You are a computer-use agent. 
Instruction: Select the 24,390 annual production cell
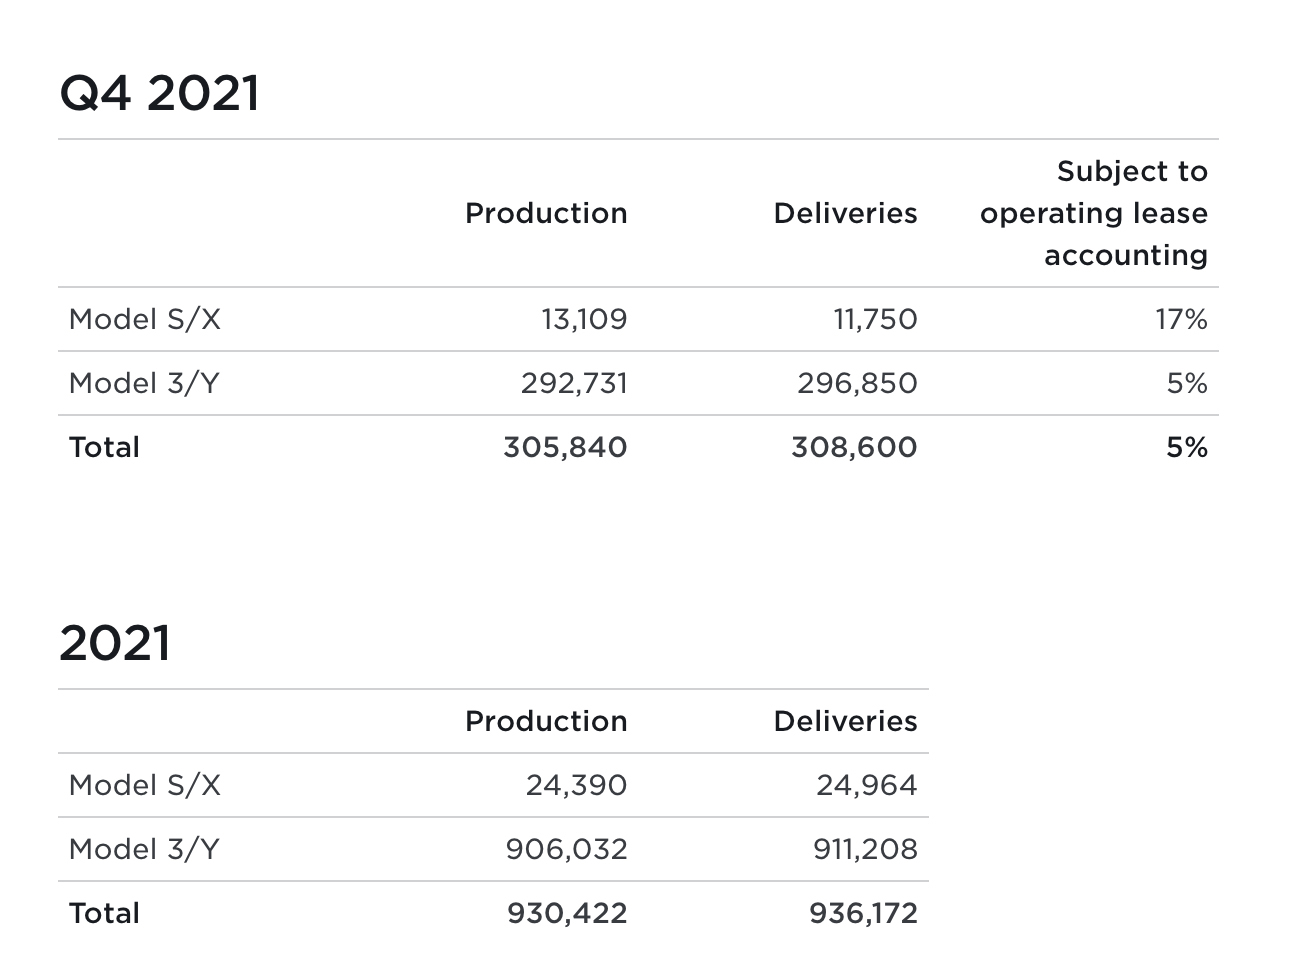pyautogui.click(x=576, y=785)
